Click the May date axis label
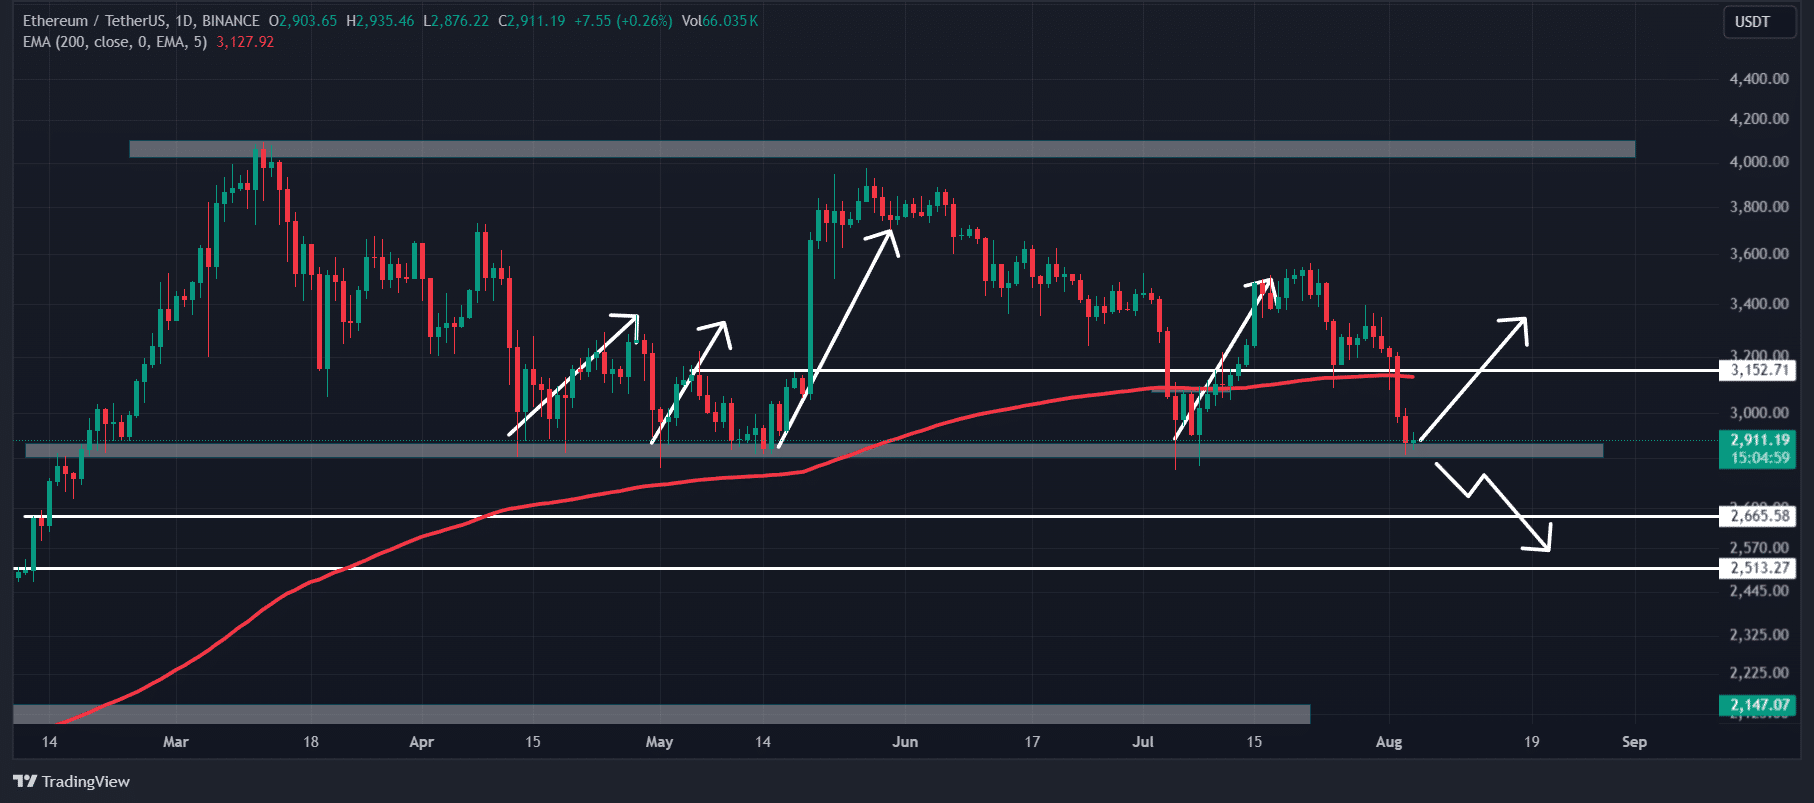The width and height of the screenshot is (1814, 803). click(659, 742)
